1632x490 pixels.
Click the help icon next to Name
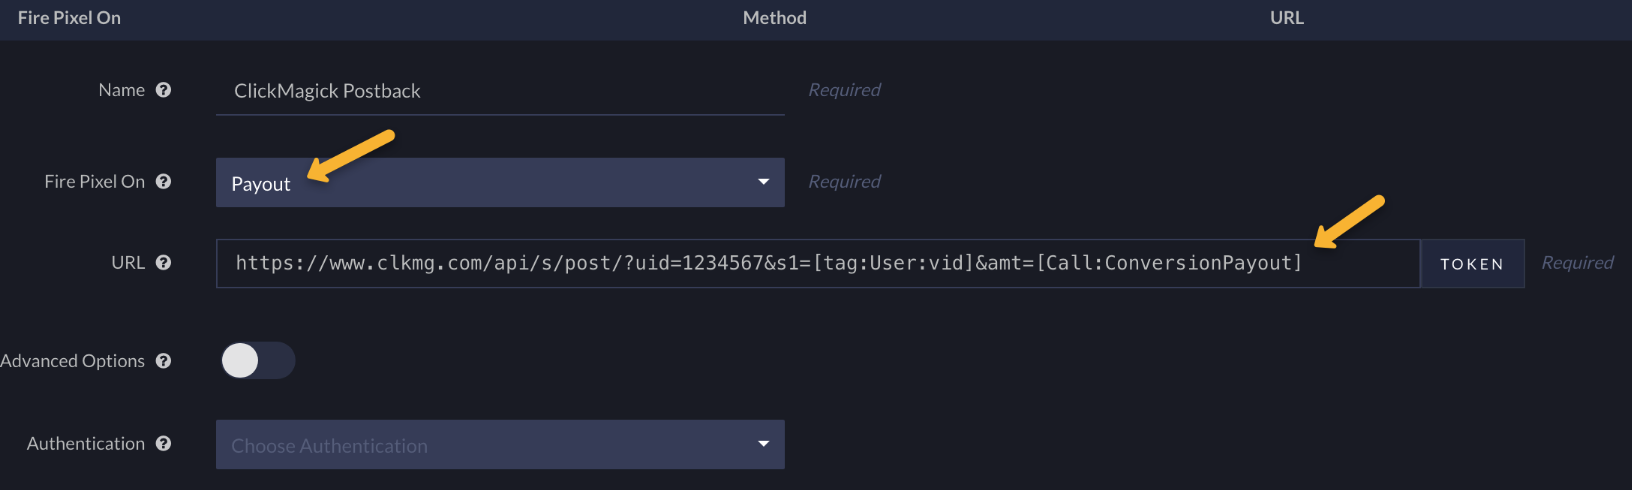164,90
